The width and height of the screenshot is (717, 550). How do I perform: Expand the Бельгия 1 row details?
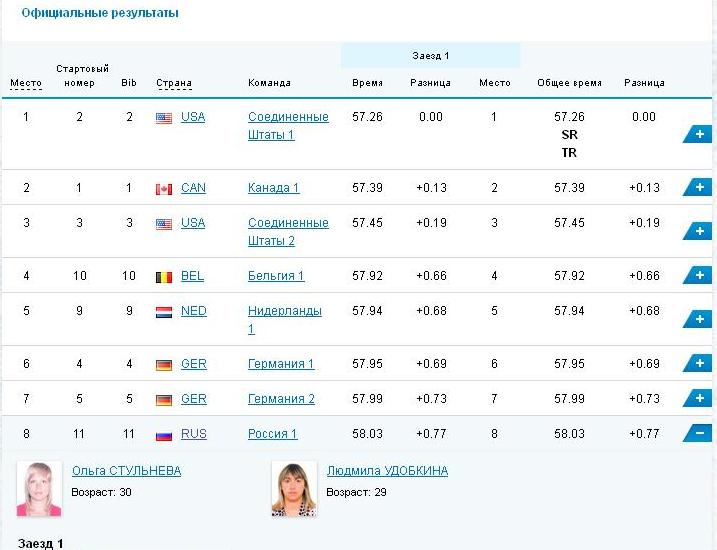(x=697, y=275)
